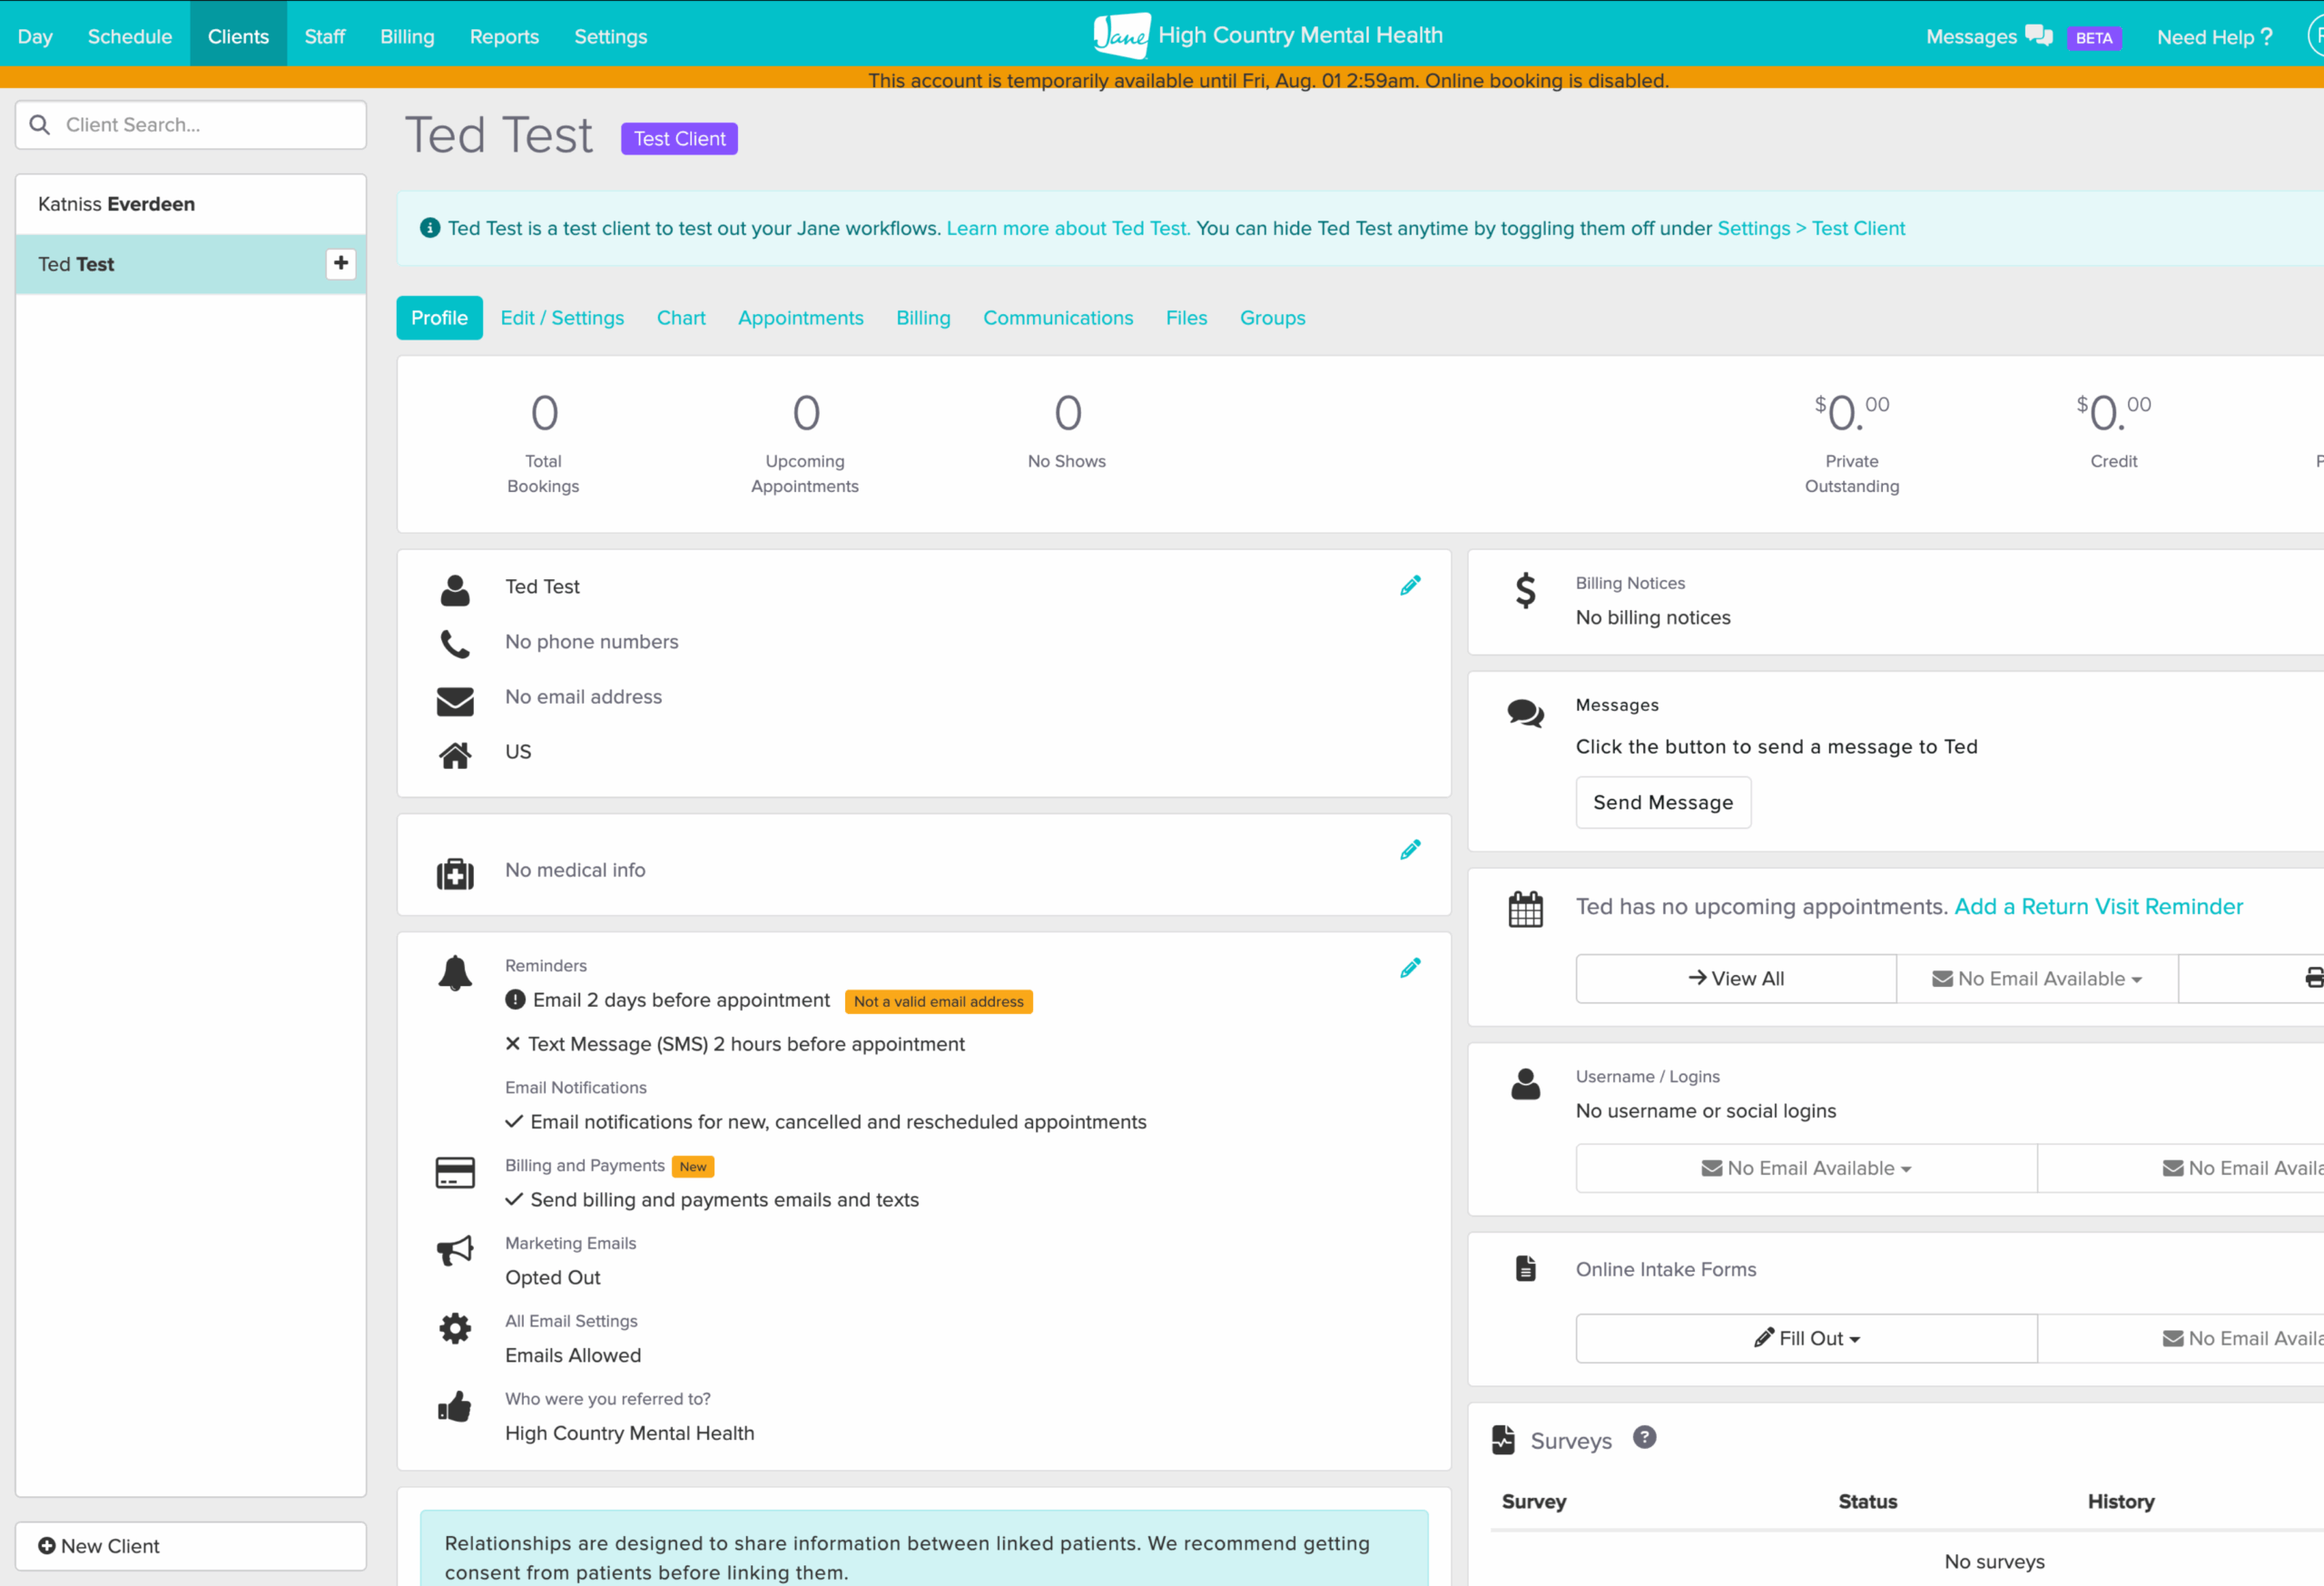Click the person icon beside Username / Logins
2324x1586 pixels.
click(1525, 1083)
